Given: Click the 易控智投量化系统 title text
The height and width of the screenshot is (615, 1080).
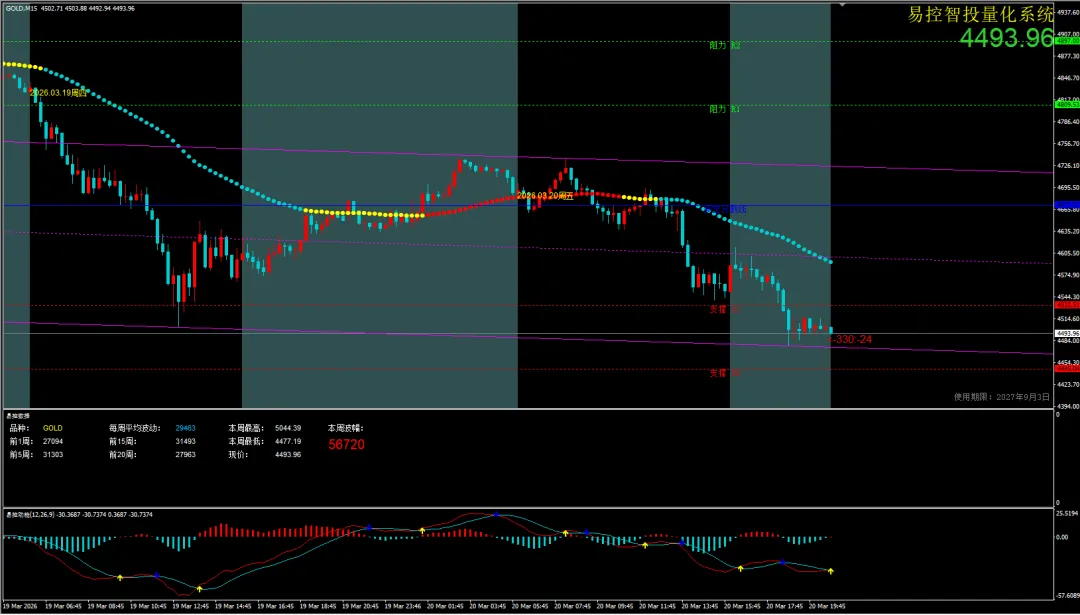Looking at the screenshot, I should 981,14.
